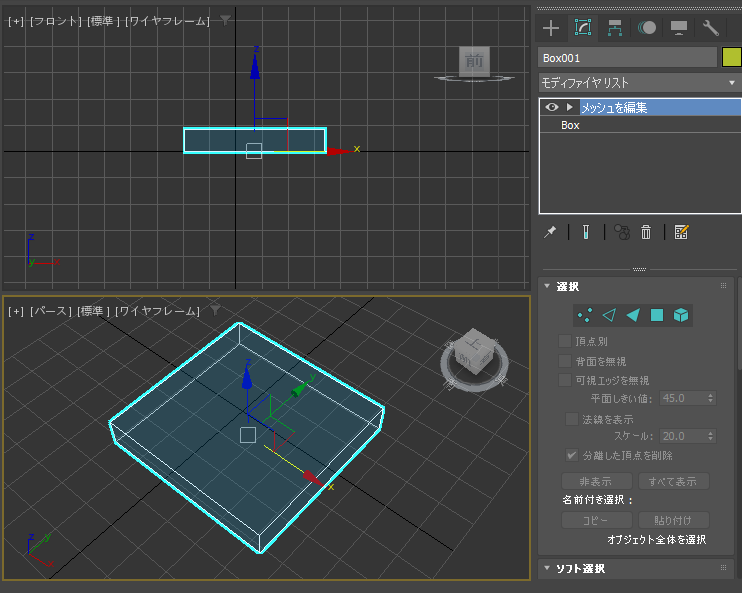Click the Front viewport filter funnel icon

pos(226,20)
